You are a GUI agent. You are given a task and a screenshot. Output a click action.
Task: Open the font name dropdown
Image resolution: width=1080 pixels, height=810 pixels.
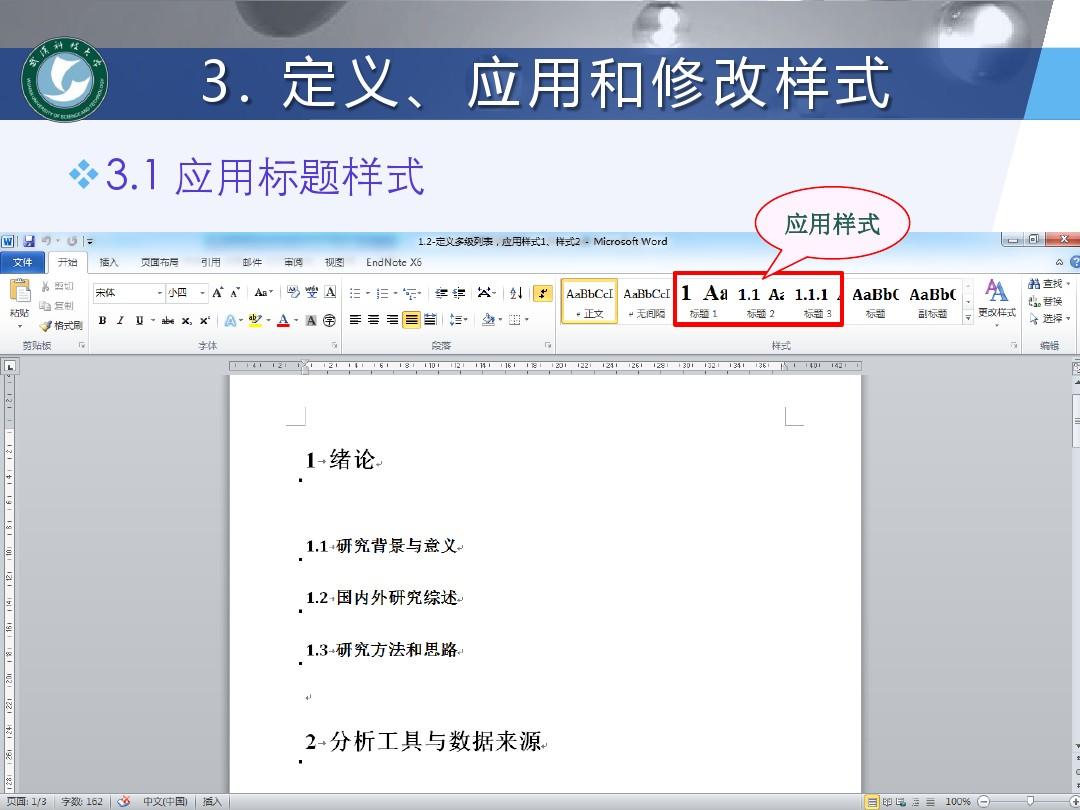(157, 292)
